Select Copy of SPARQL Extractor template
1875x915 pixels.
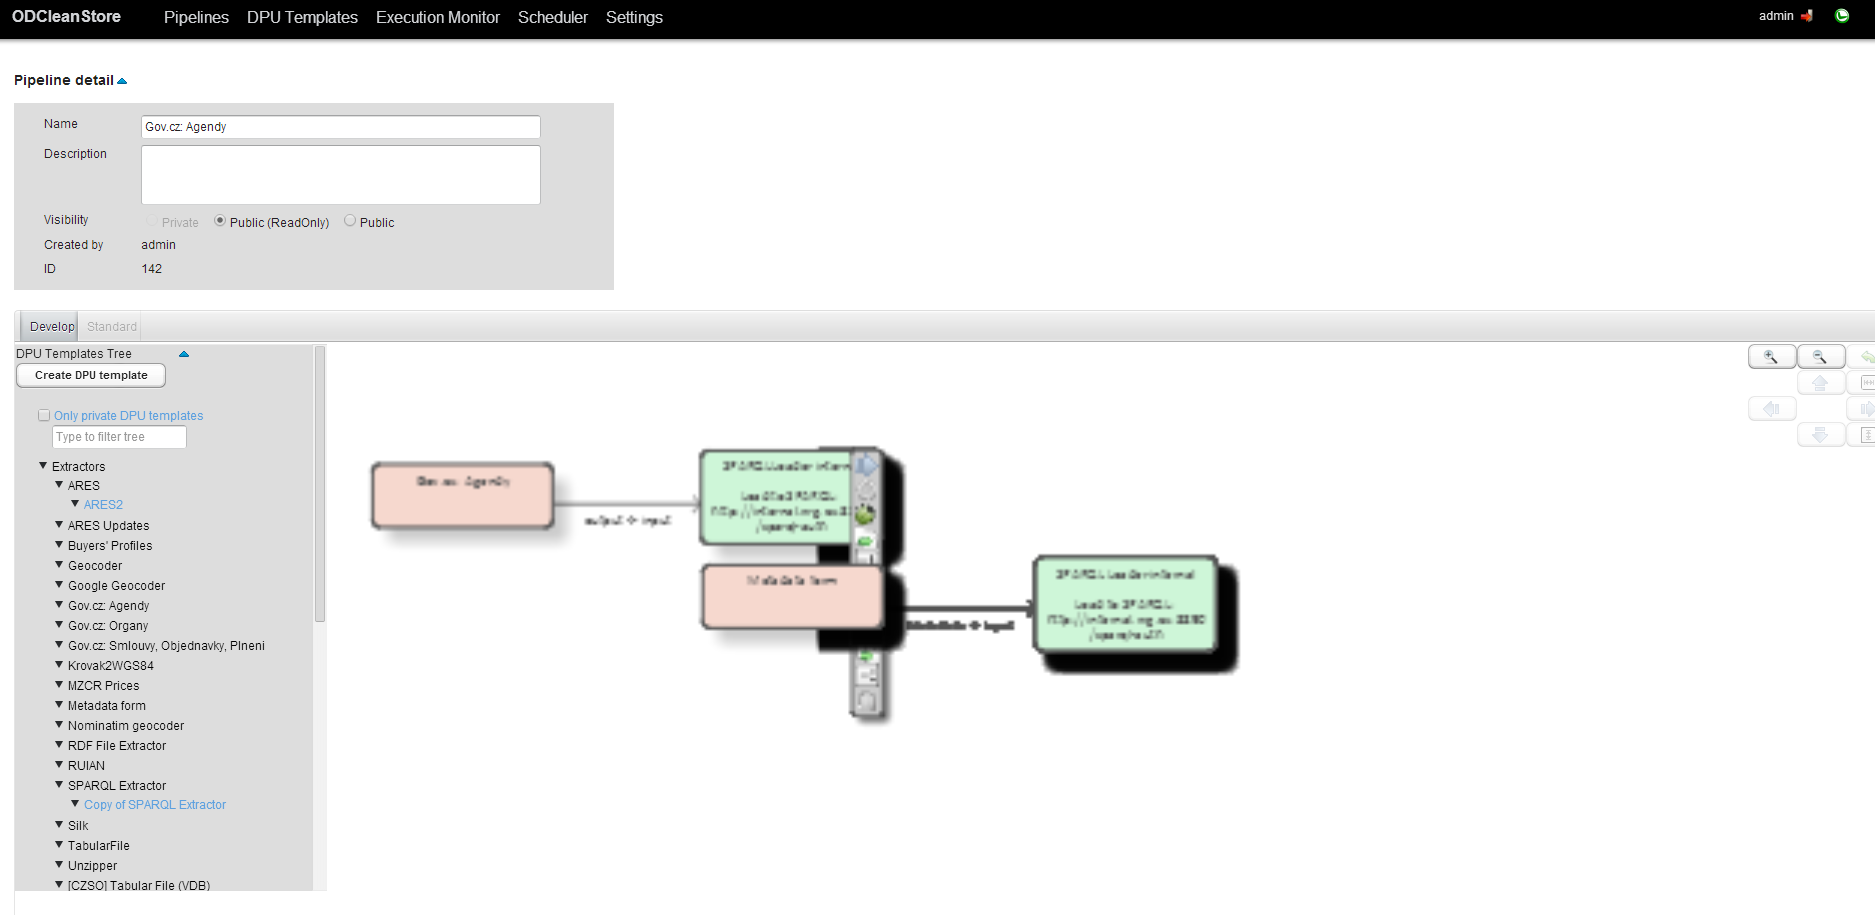pos(155,805)
